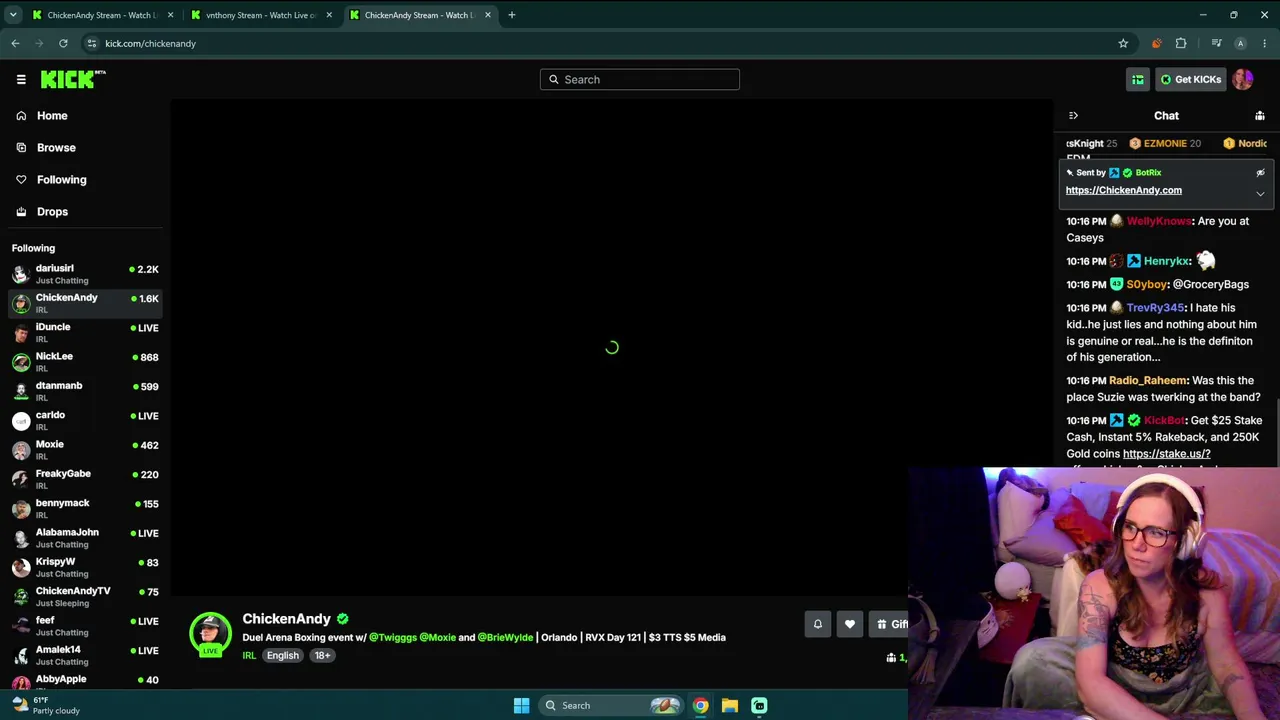1280x720 pixels.
Task: Click the Kick logo
Action: coord(73,79)
